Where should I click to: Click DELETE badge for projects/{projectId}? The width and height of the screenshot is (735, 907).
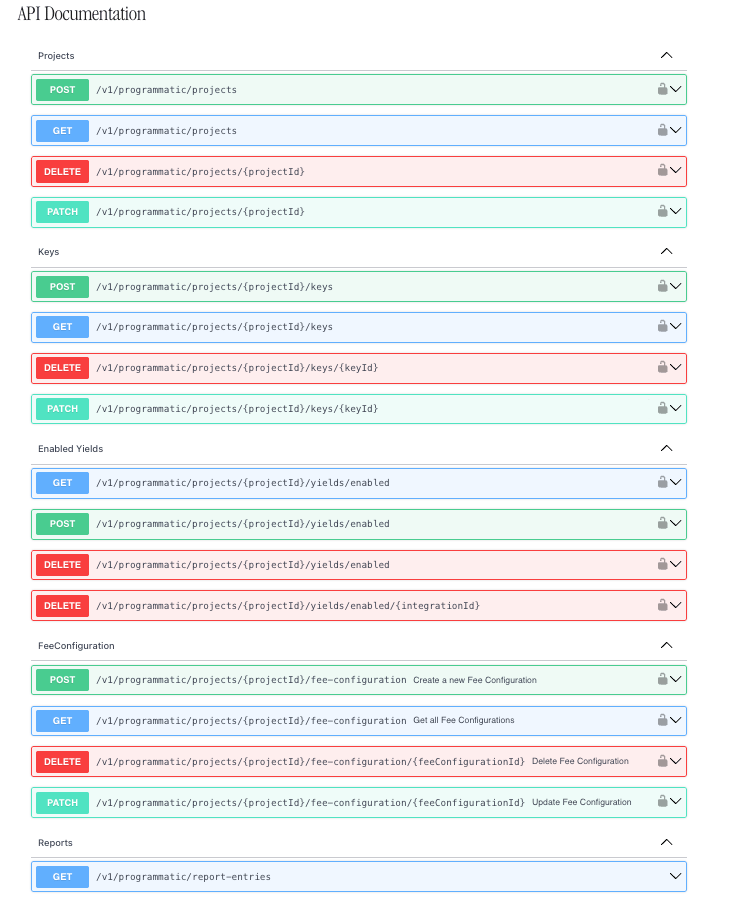pyautogui.click(x=62, y=171)
